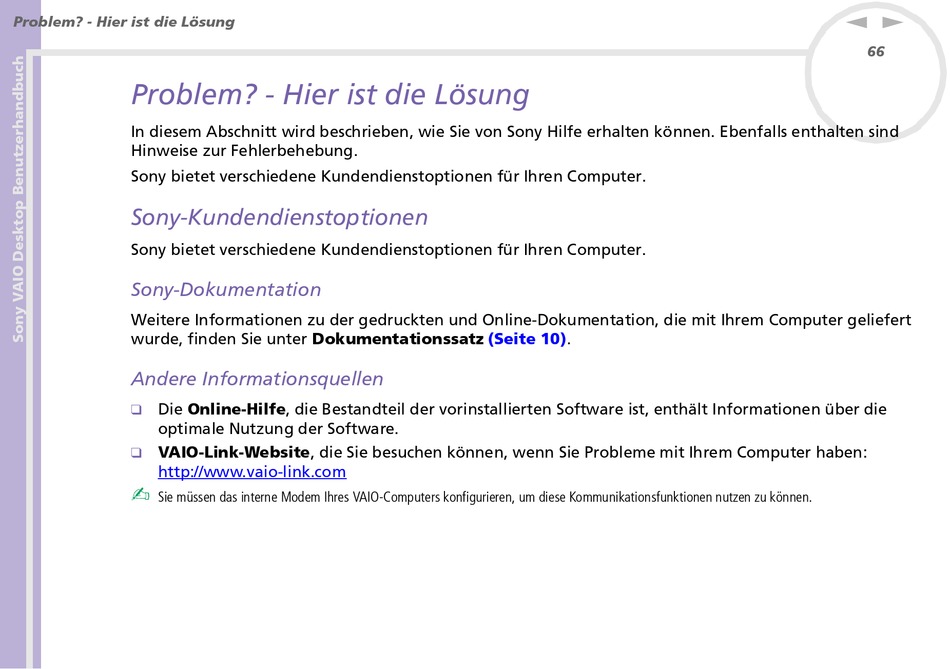Click the bold term "VAIO-Link-Website"
Screen dimensions: 950x669
coord(234,452)
